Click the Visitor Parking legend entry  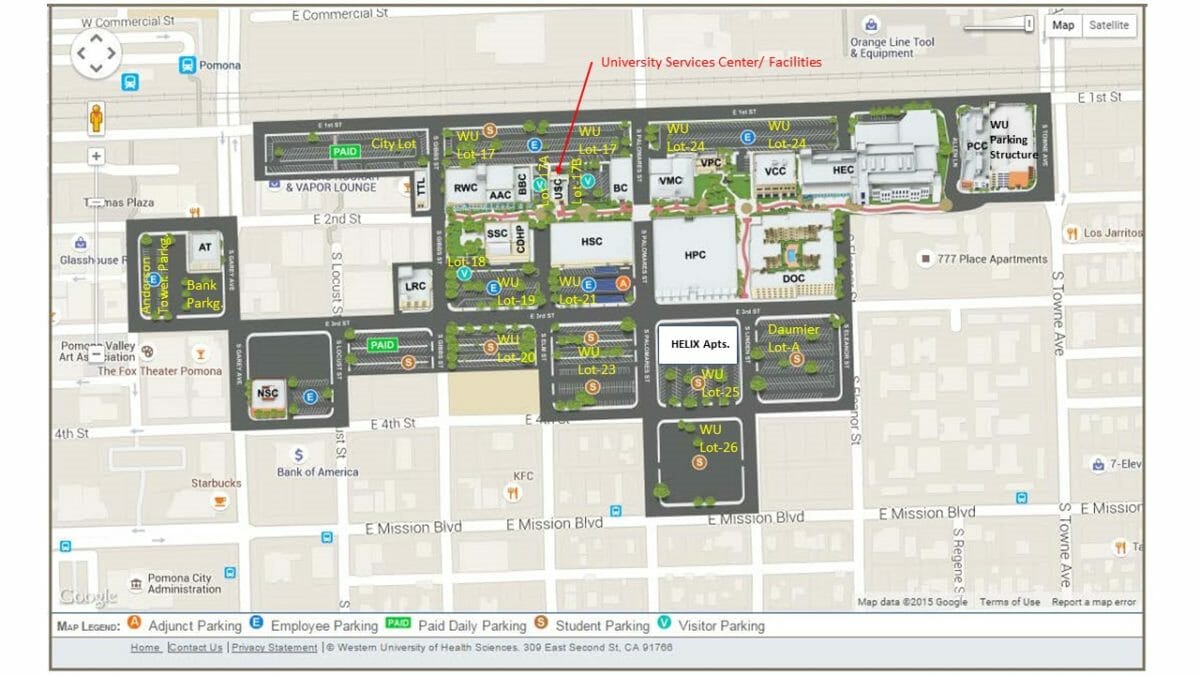[710, 625]
